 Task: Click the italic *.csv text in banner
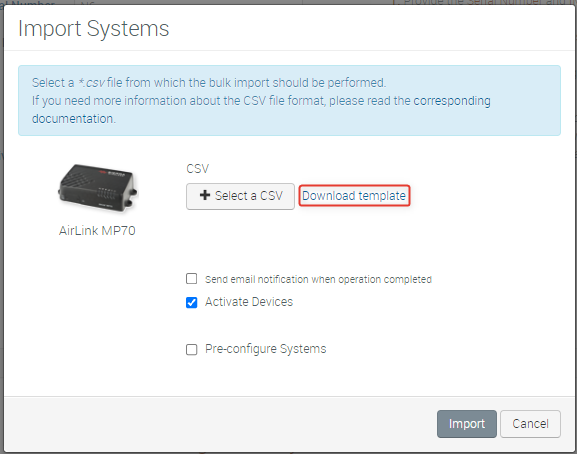coord(92,83)
